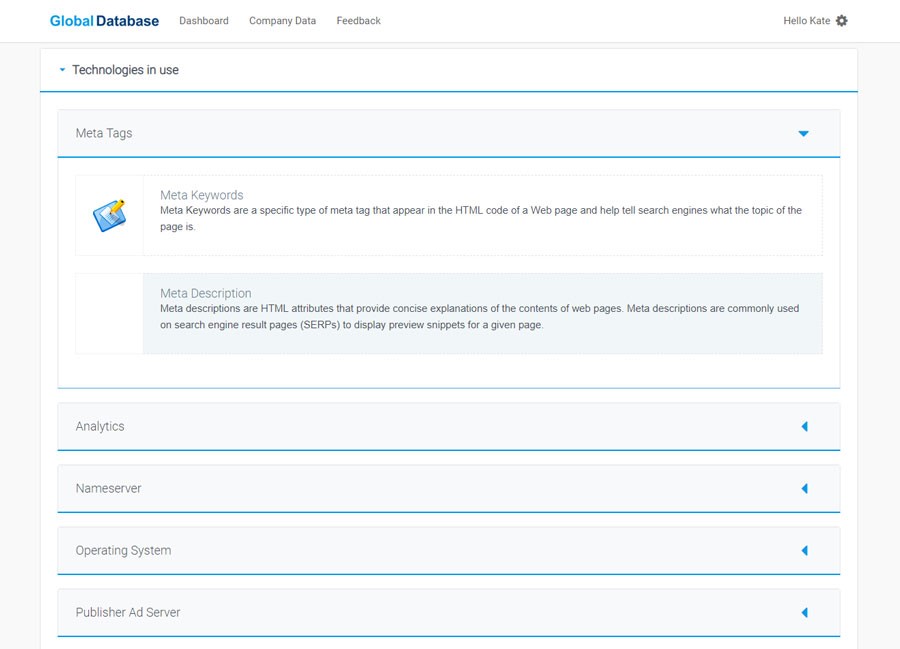This screenshot has width=900, height=649.
Task: Click the Operating System panel title
Action: click(x=123, y=550)
